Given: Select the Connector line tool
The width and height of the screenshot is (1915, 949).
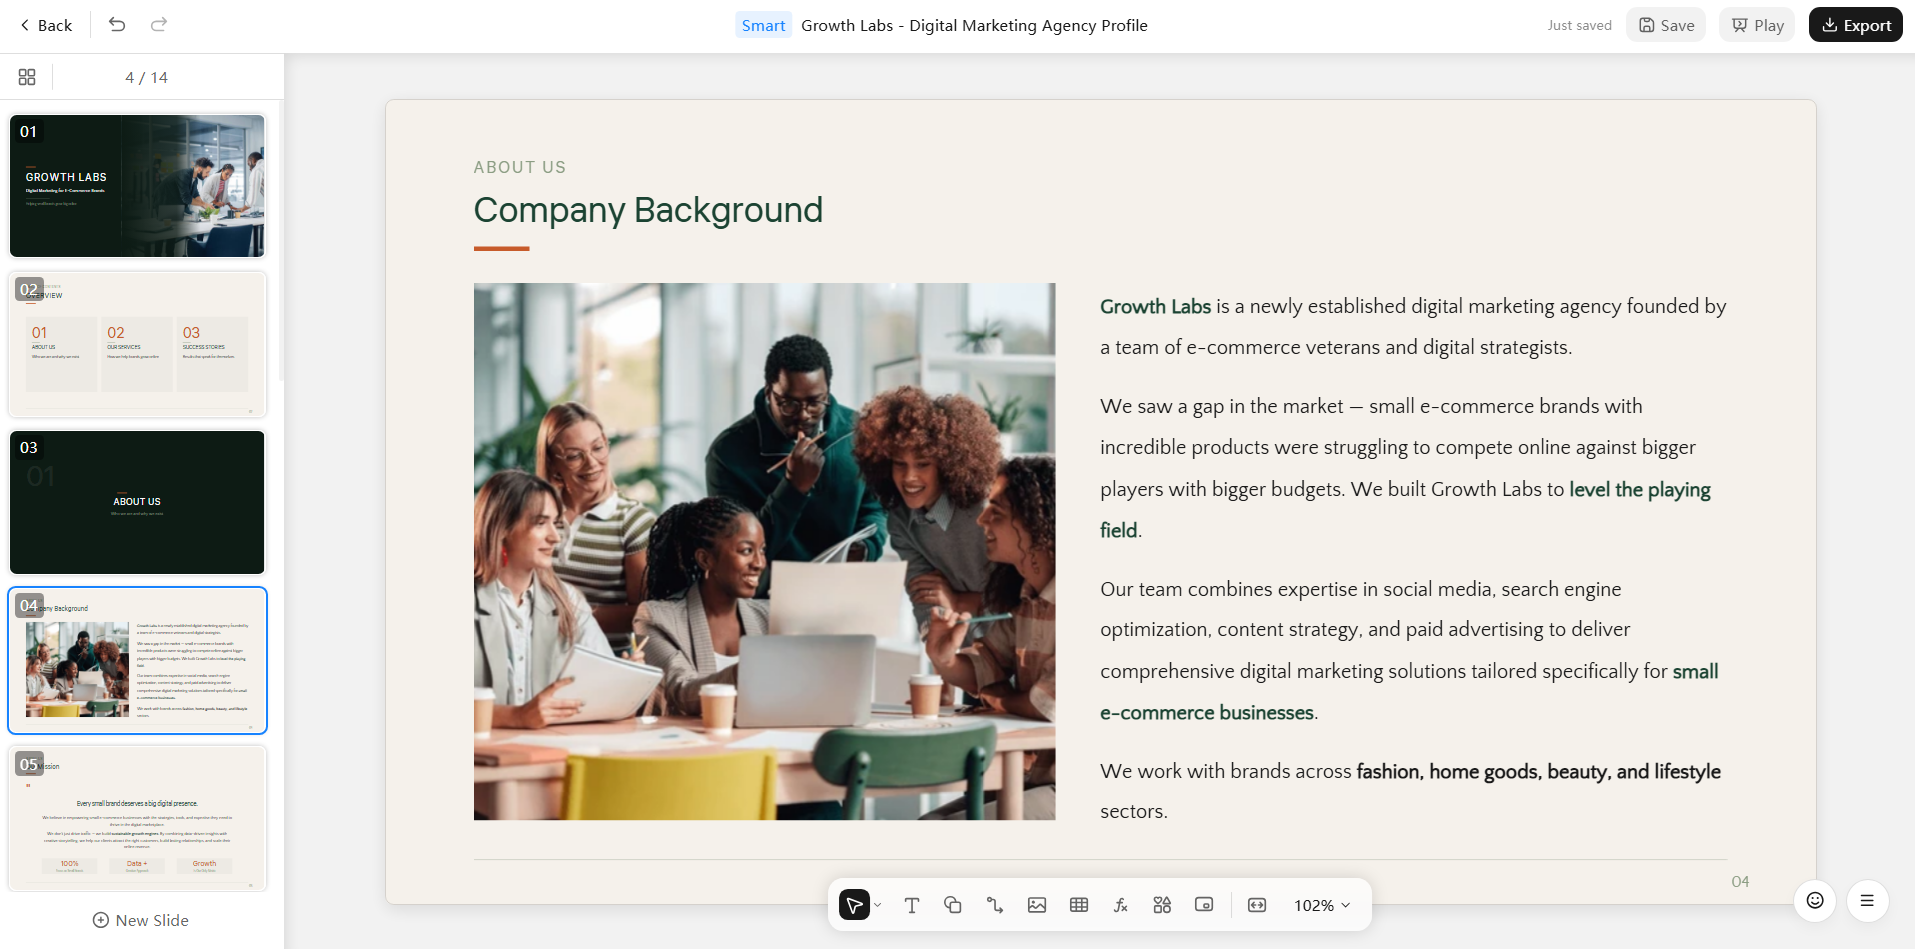Looking at the screenshot, I should click(995, 905).
